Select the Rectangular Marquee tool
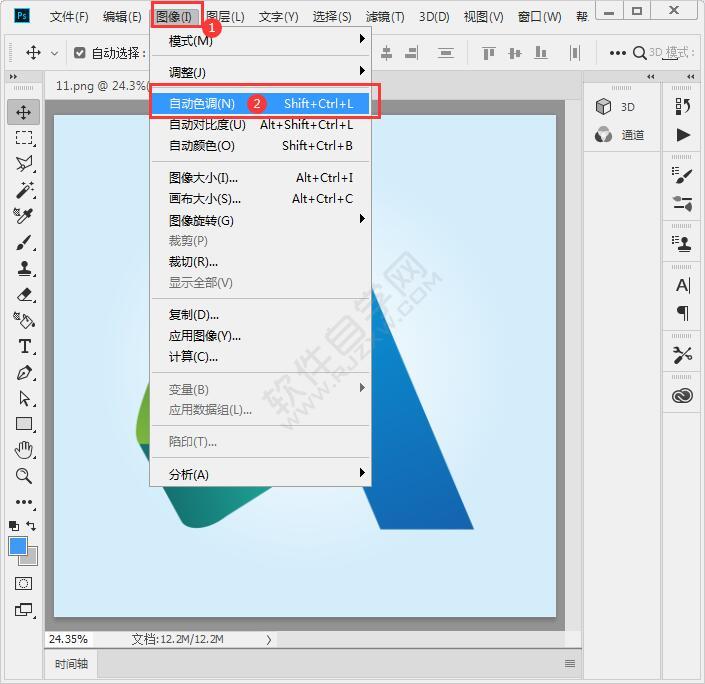Viewport: 705px width, 684px height. (24, 138)
